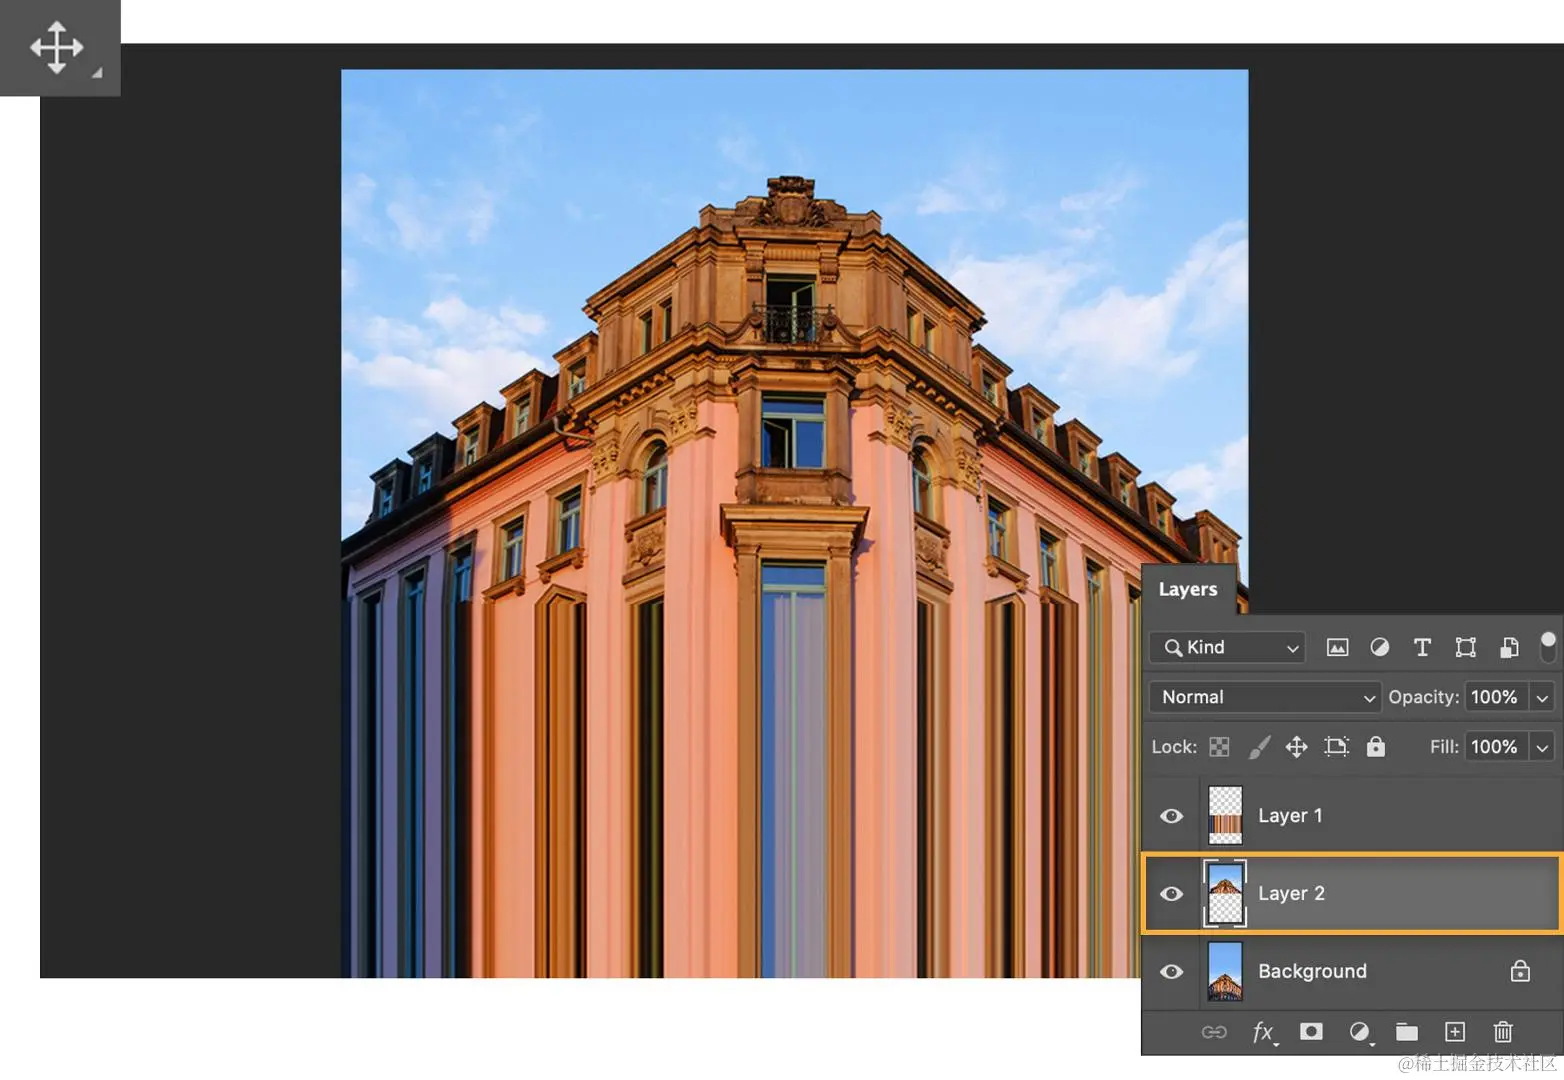Open the Normal blend mode dropdown
The height and width of the screenshot is (1080, 1564).
1263,697
